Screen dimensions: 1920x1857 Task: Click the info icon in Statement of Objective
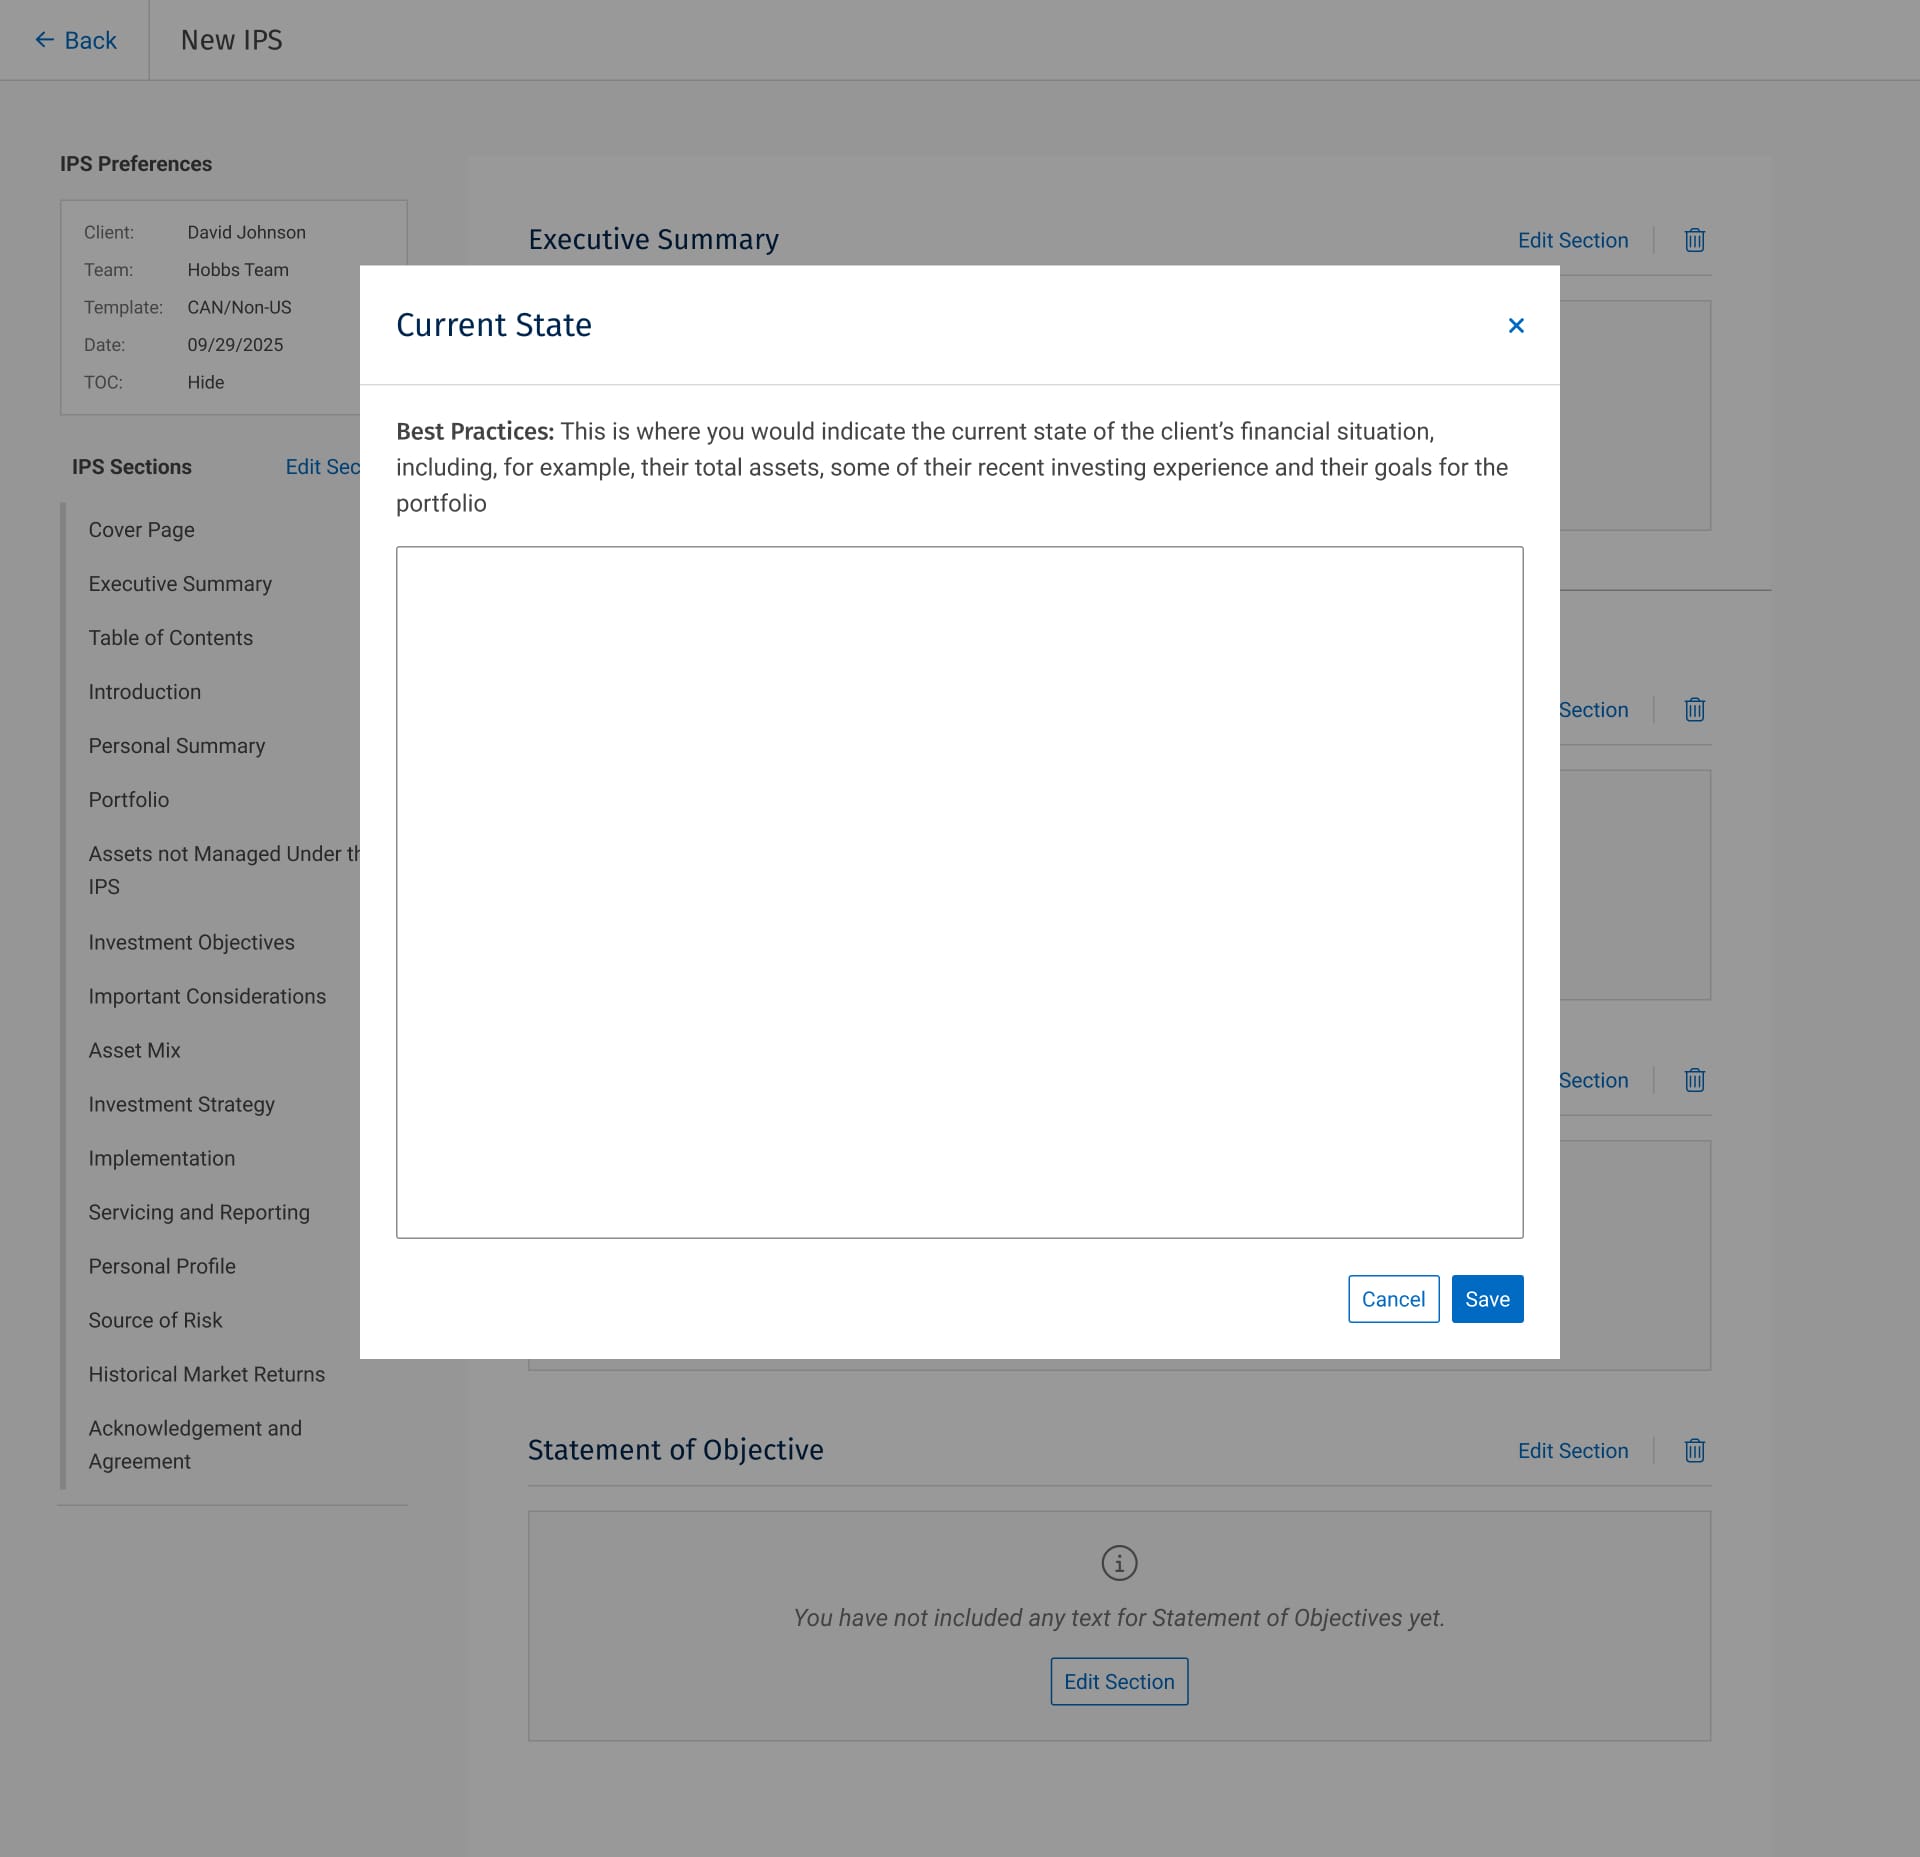[x=1118, y=1562]
